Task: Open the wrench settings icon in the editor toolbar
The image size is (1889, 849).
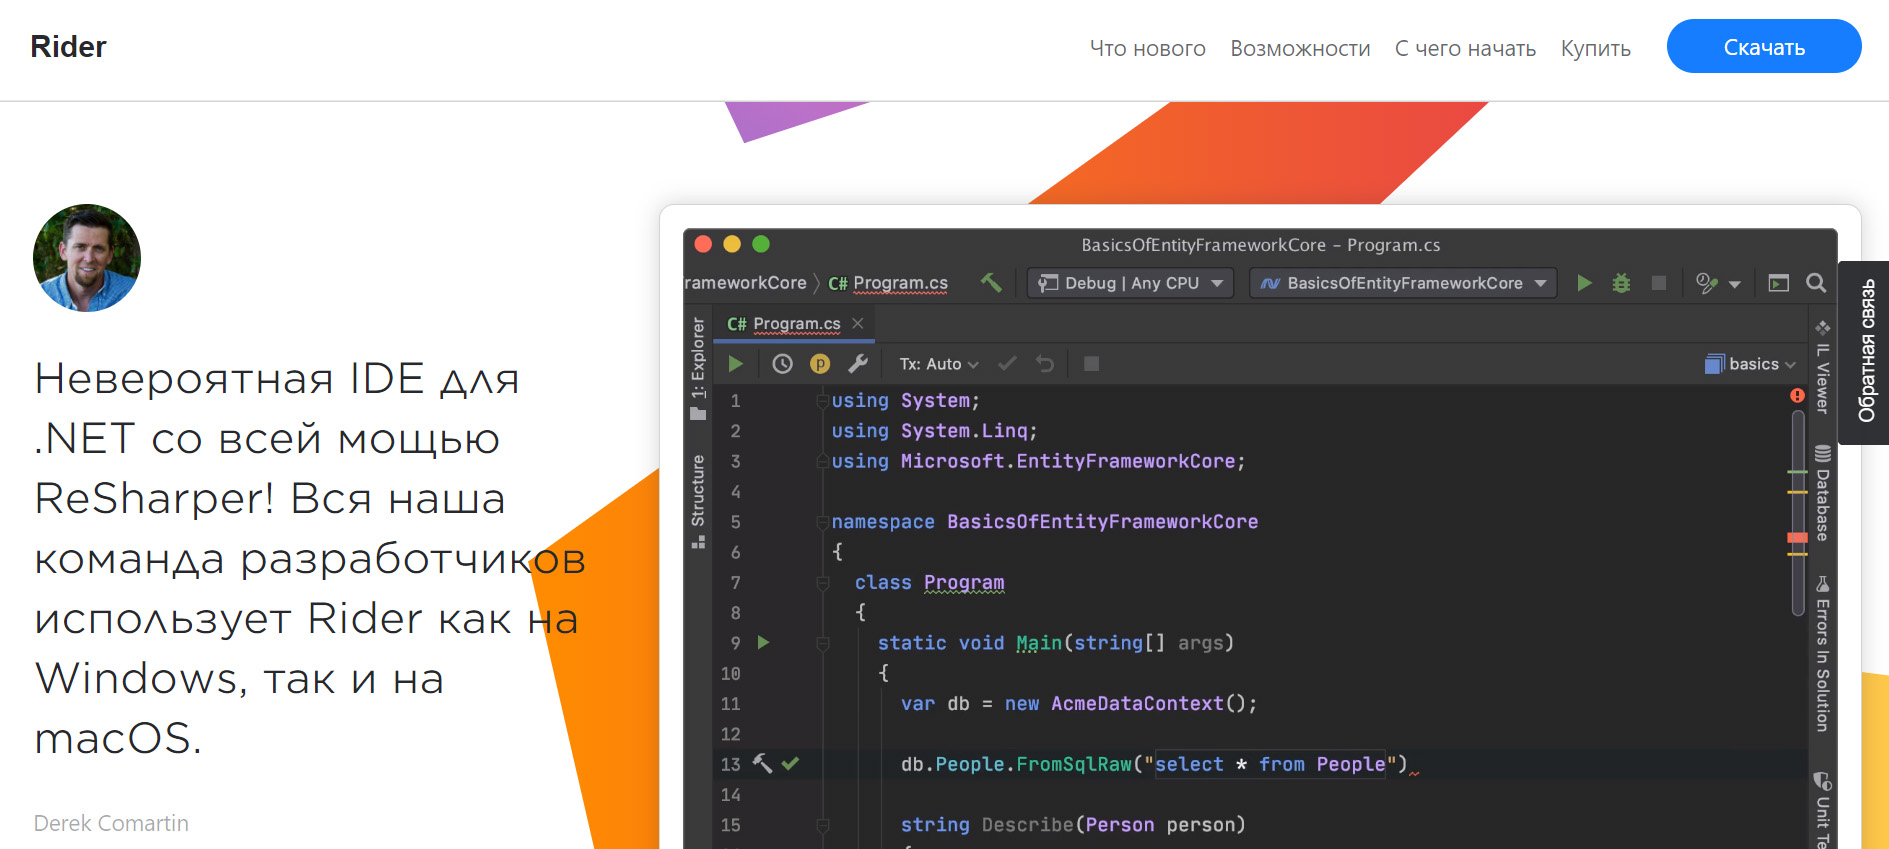Action: [858, 364]
